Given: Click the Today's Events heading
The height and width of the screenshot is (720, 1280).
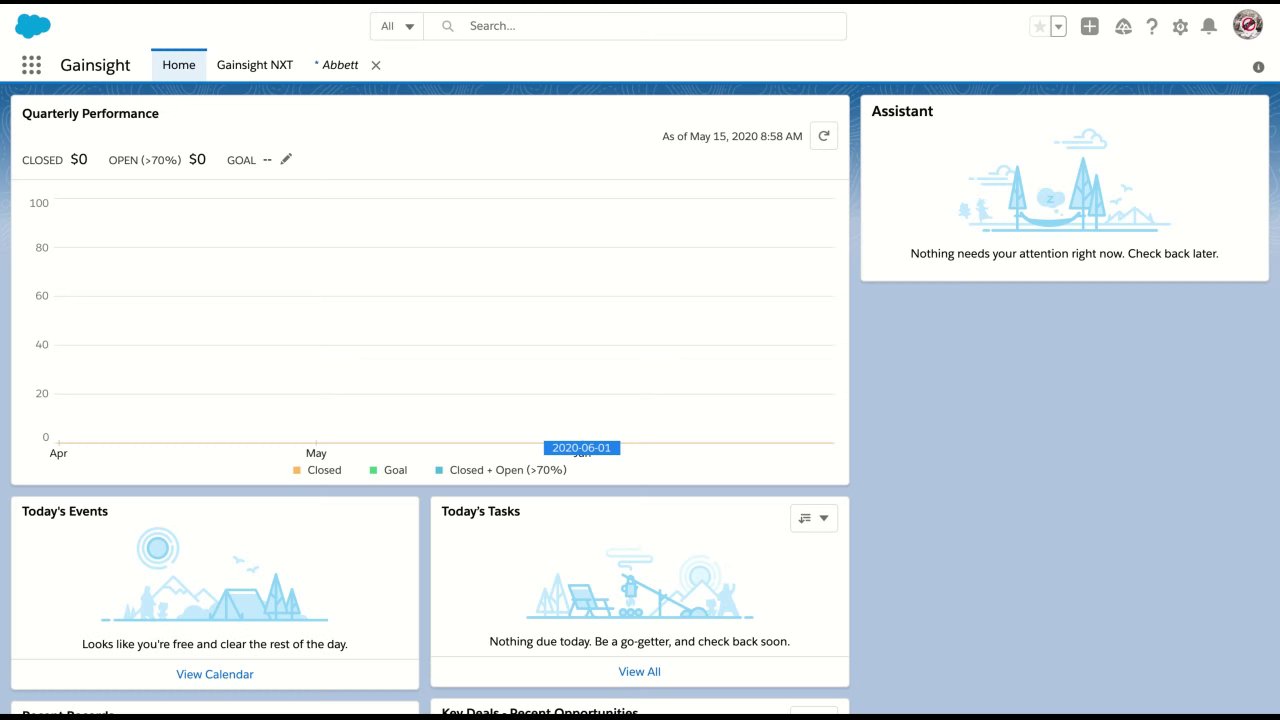Looking at the screenshot, I should (x=65, y=511).
